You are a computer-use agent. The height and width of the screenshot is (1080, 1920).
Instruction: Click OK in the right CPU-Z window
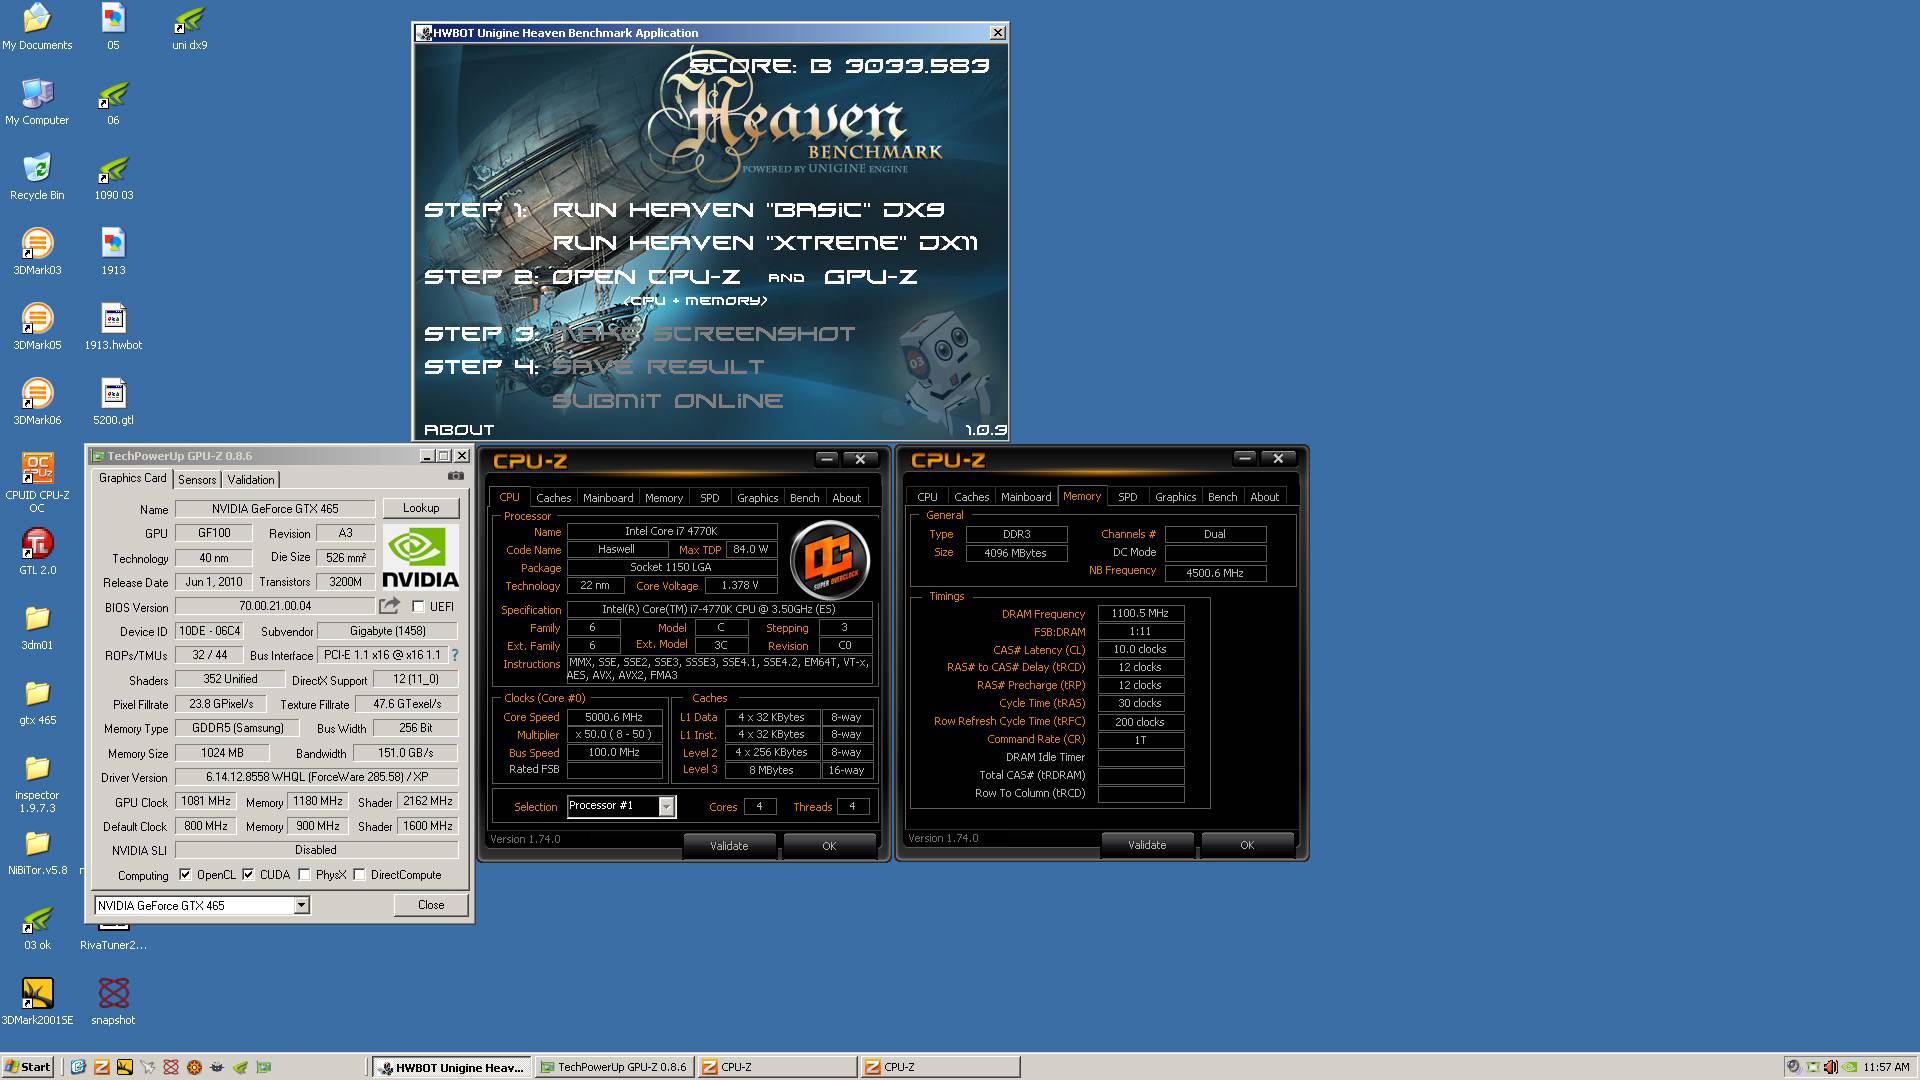click(1247, 845)
